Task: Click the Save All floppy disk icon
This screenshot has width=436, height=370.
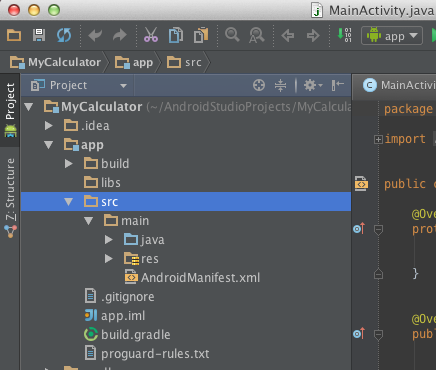Action: pos(39,35)
